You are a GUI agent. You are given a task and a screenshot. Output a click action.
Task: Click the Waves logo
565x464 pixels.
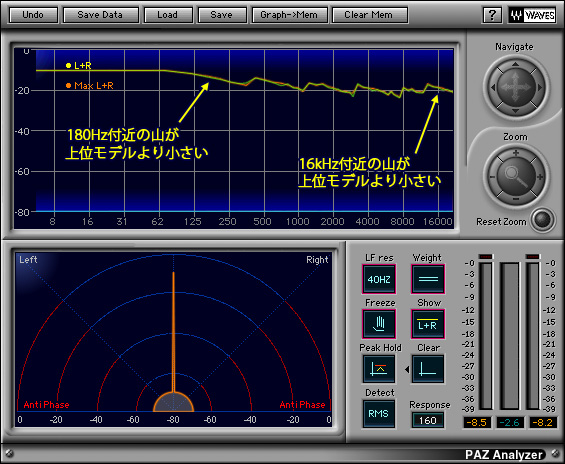(533, 15)
